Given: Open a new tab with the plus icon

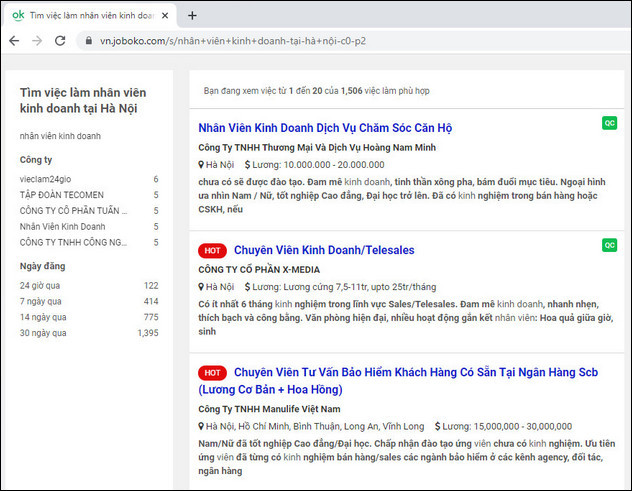Looking at the screenshot, I should pyautogui.click(x=192, y=15).
